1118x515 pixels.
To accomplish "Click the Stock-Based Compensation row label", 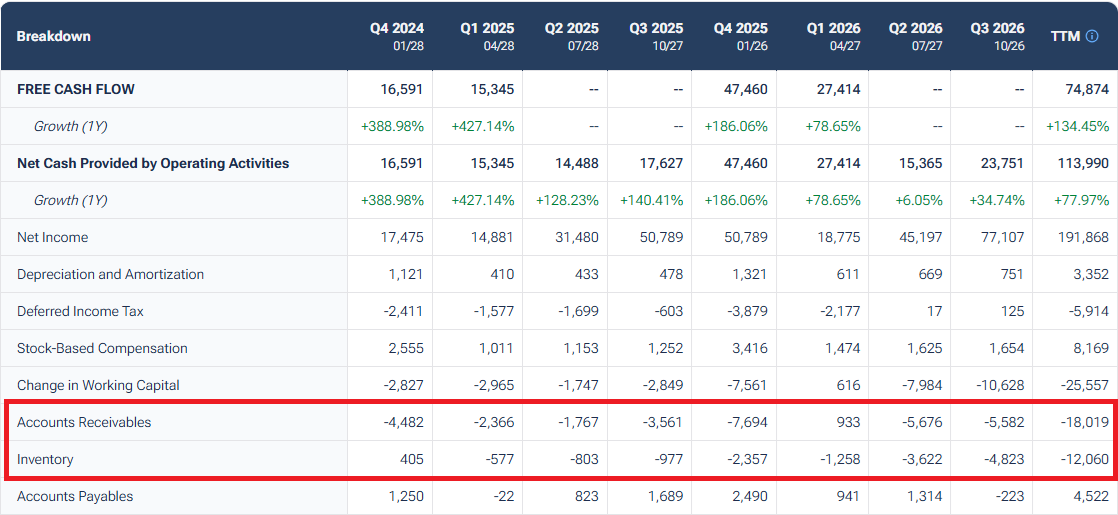I will click(x=102, y=348).
